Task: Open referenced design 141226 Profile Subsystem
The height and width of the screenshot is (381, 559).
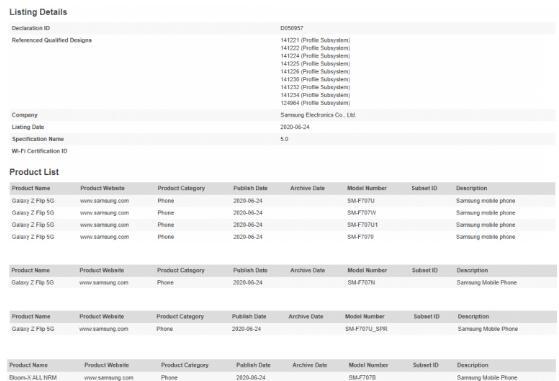Action: (315, 72)
